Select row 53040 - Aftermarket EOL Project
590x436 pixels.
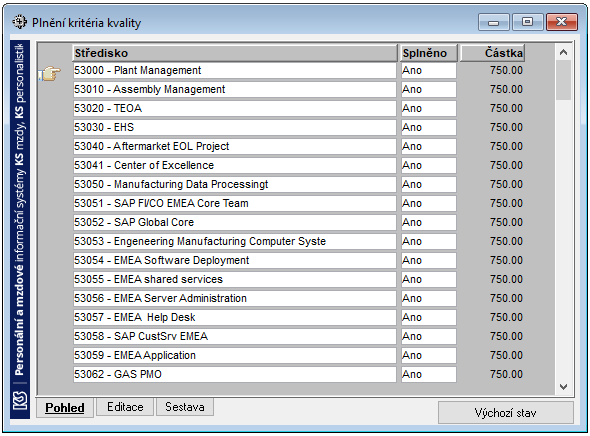(x=235, y=146)
